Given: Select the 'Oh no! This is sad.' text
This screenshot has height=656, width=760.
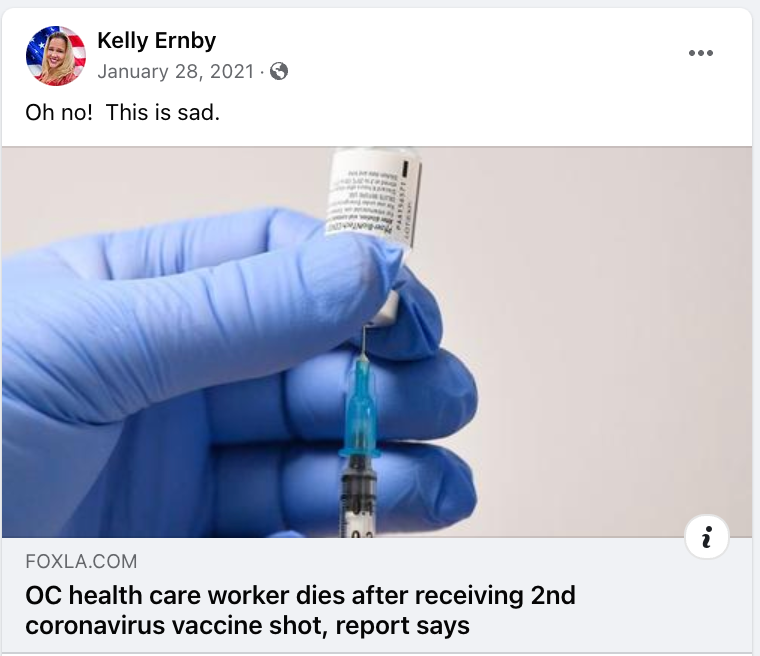Looking at the screenshot, I should pos(123,112).
